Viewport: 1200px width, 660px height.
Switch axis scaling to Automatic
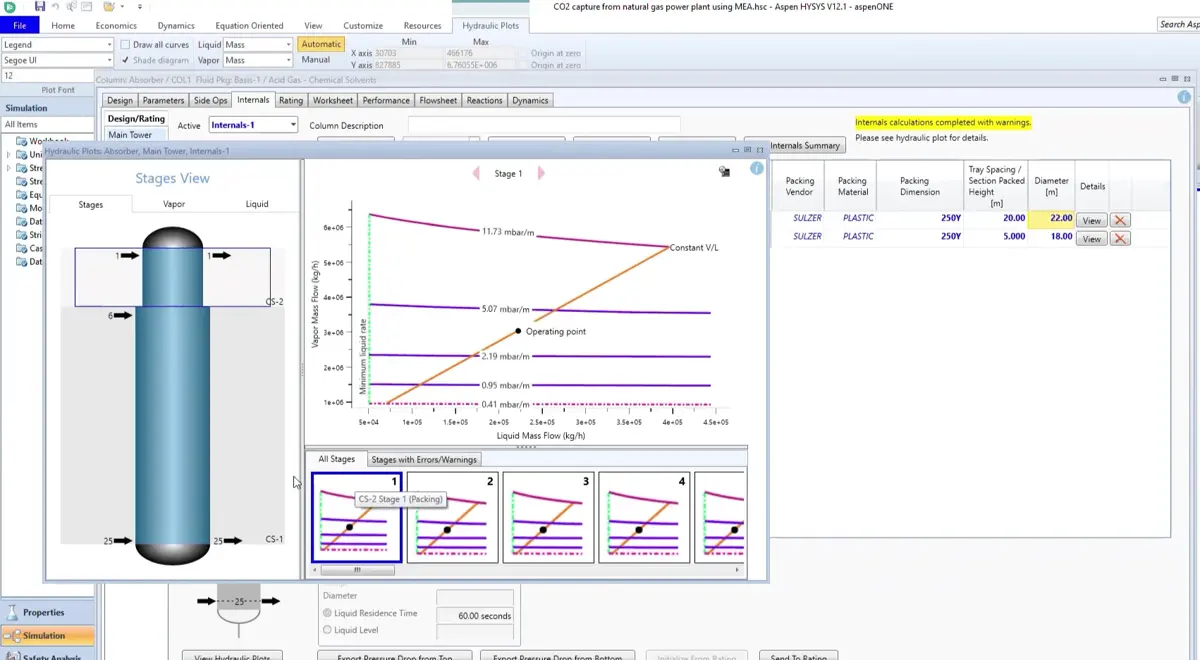[x=321, y=44]
